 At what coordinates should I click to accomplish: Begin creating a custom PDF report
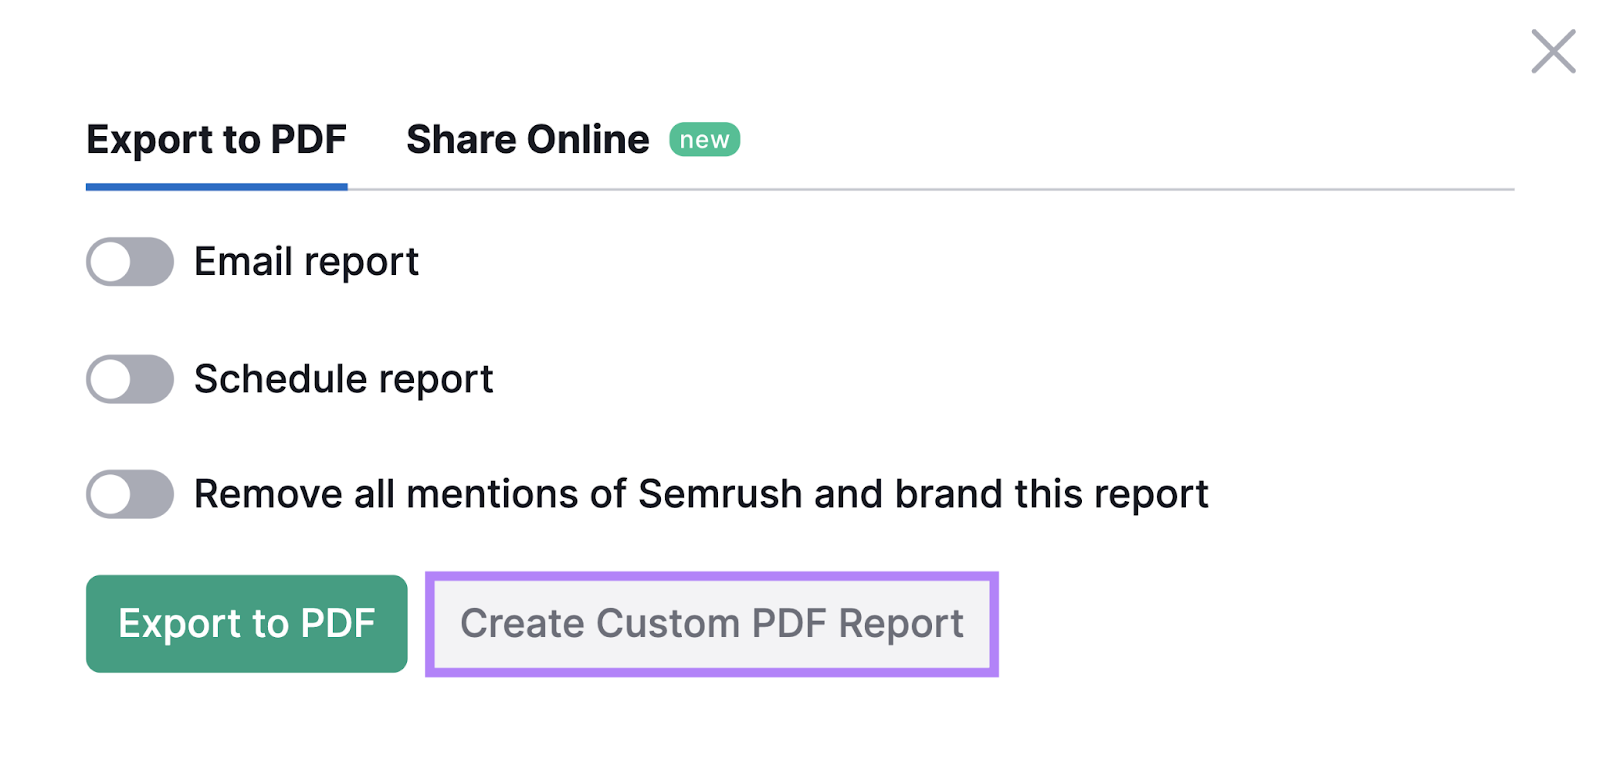(x=711, y=623)
